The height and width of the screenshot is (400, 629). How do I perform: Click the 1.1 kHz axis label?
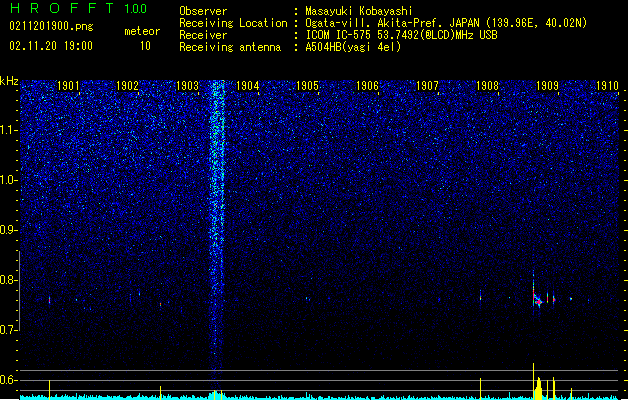coord(9,130)
